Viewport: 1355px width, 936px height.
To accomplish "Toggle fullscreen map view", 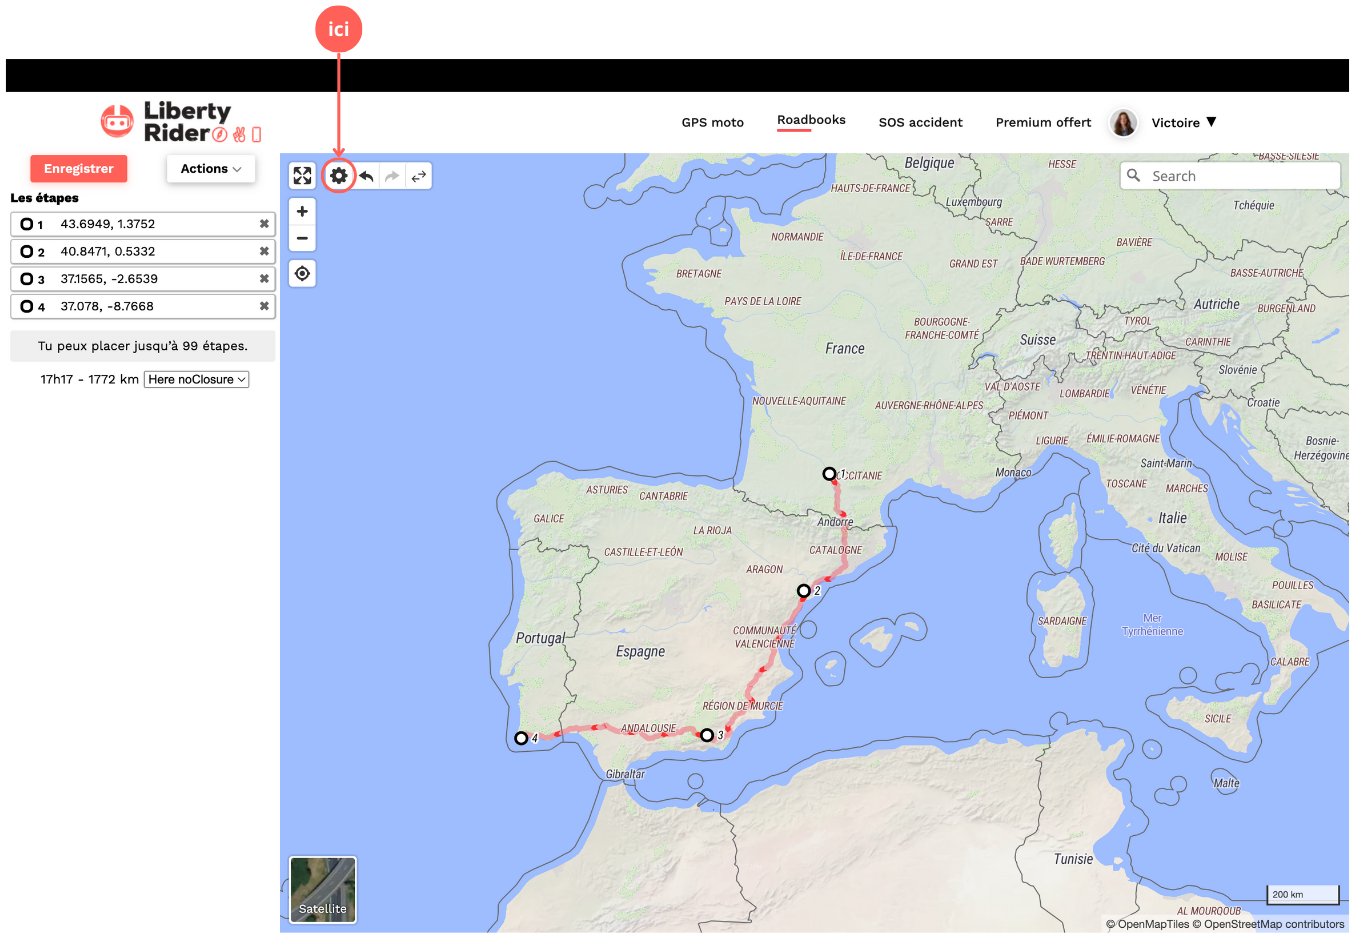I will click(x=302, y=176).
